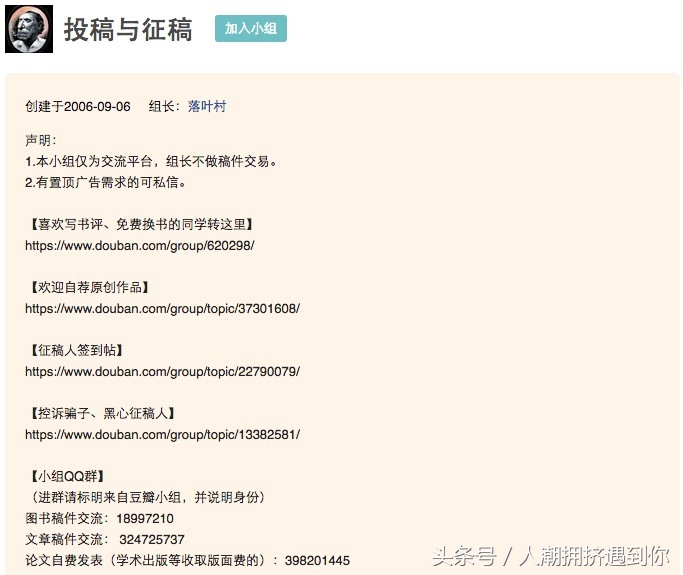Click statement line 1.本小组仅为交流平台
Image resolution: width=683 pixels, height=575 pixels.
pos(151,162)
